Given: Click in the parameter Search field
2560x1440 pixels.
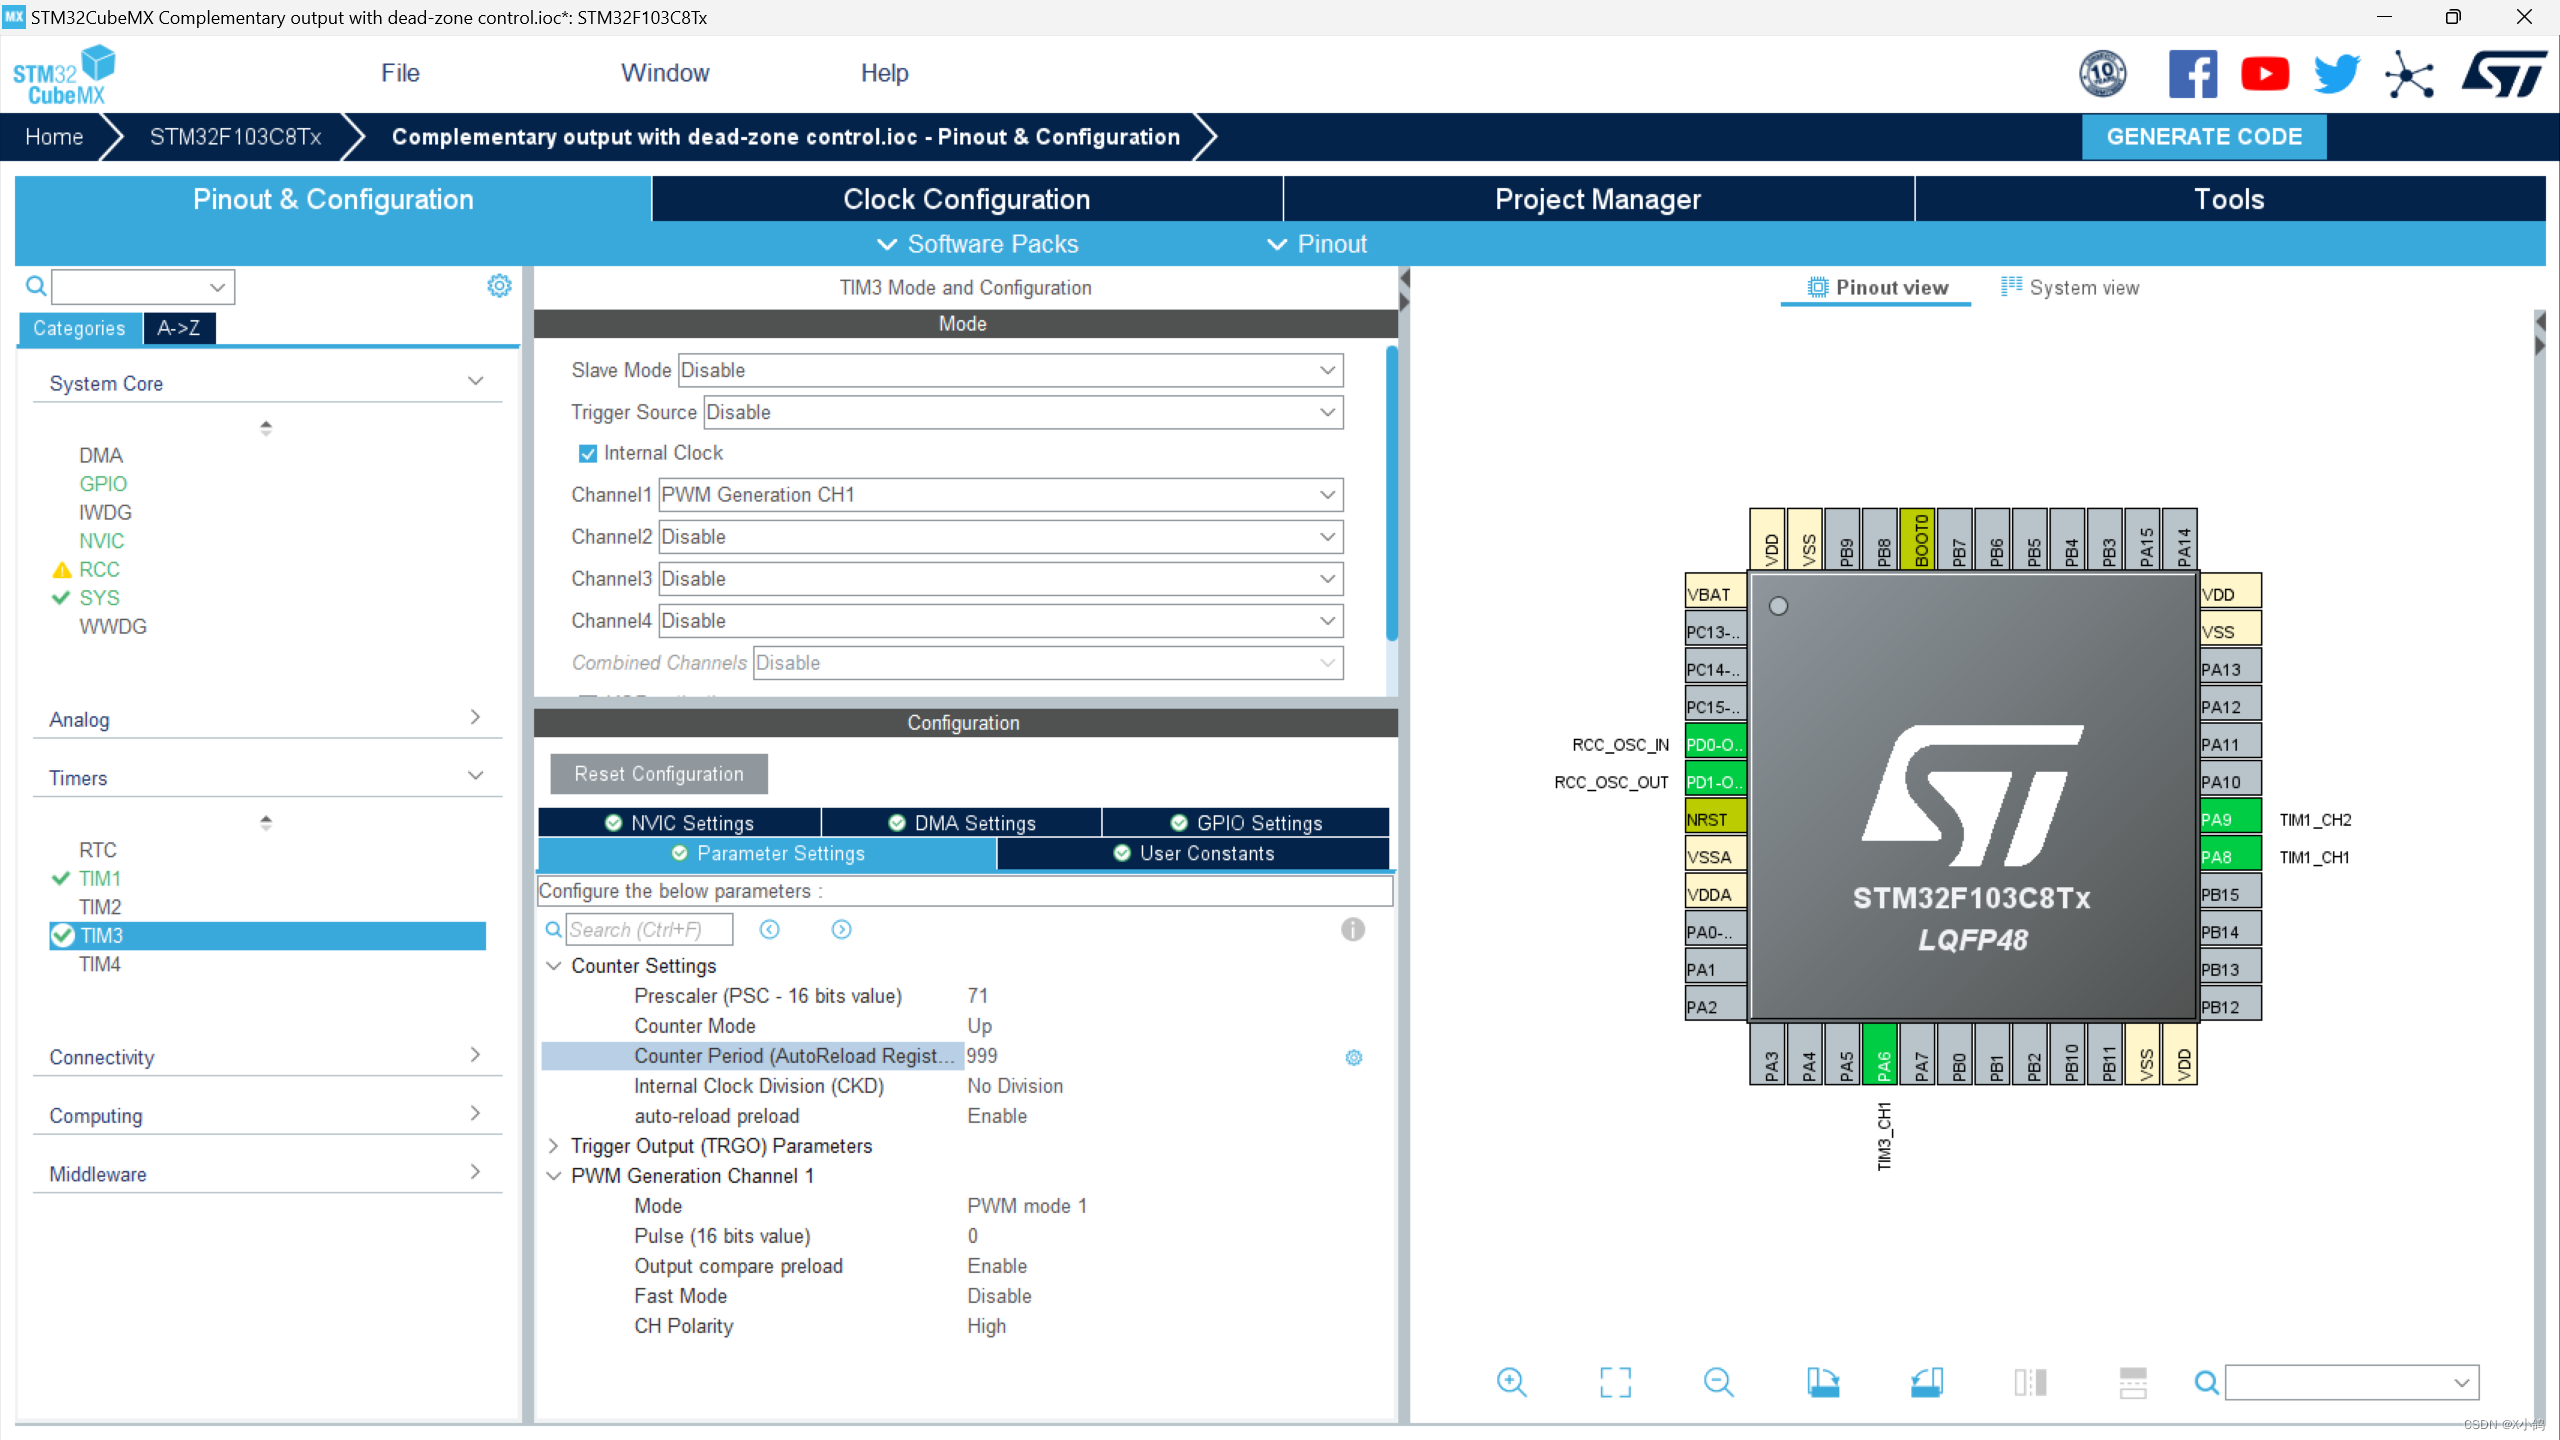Looking at the screenshot, I should (649, 930).
